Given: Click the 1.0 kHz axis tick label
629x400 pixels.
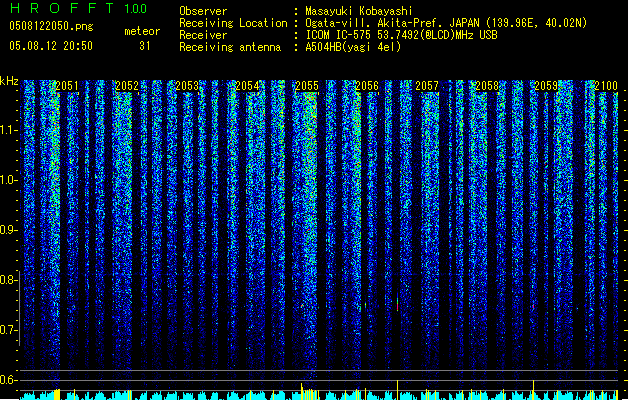Looking at the screenshot, I should [8, 180].
